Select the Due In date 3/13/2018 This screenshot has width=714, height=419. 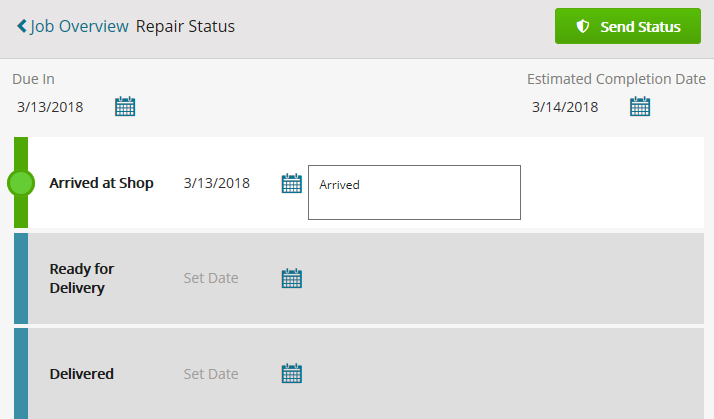[50, 107]
